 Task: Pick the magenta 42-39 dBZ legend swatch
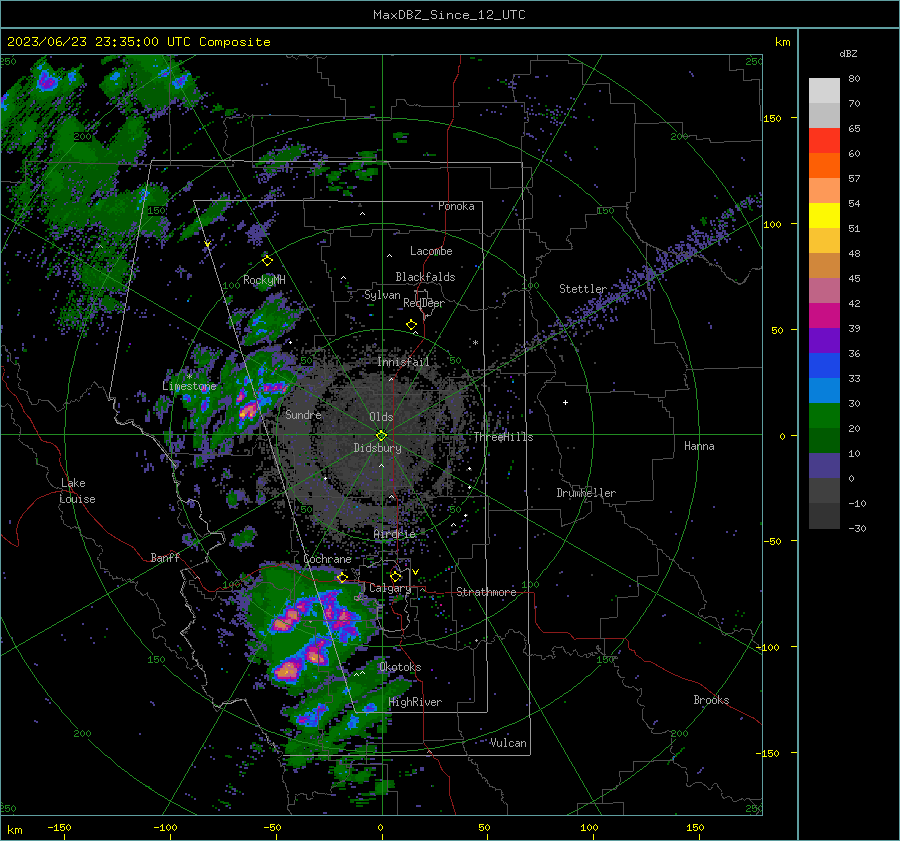pos(824,316)
